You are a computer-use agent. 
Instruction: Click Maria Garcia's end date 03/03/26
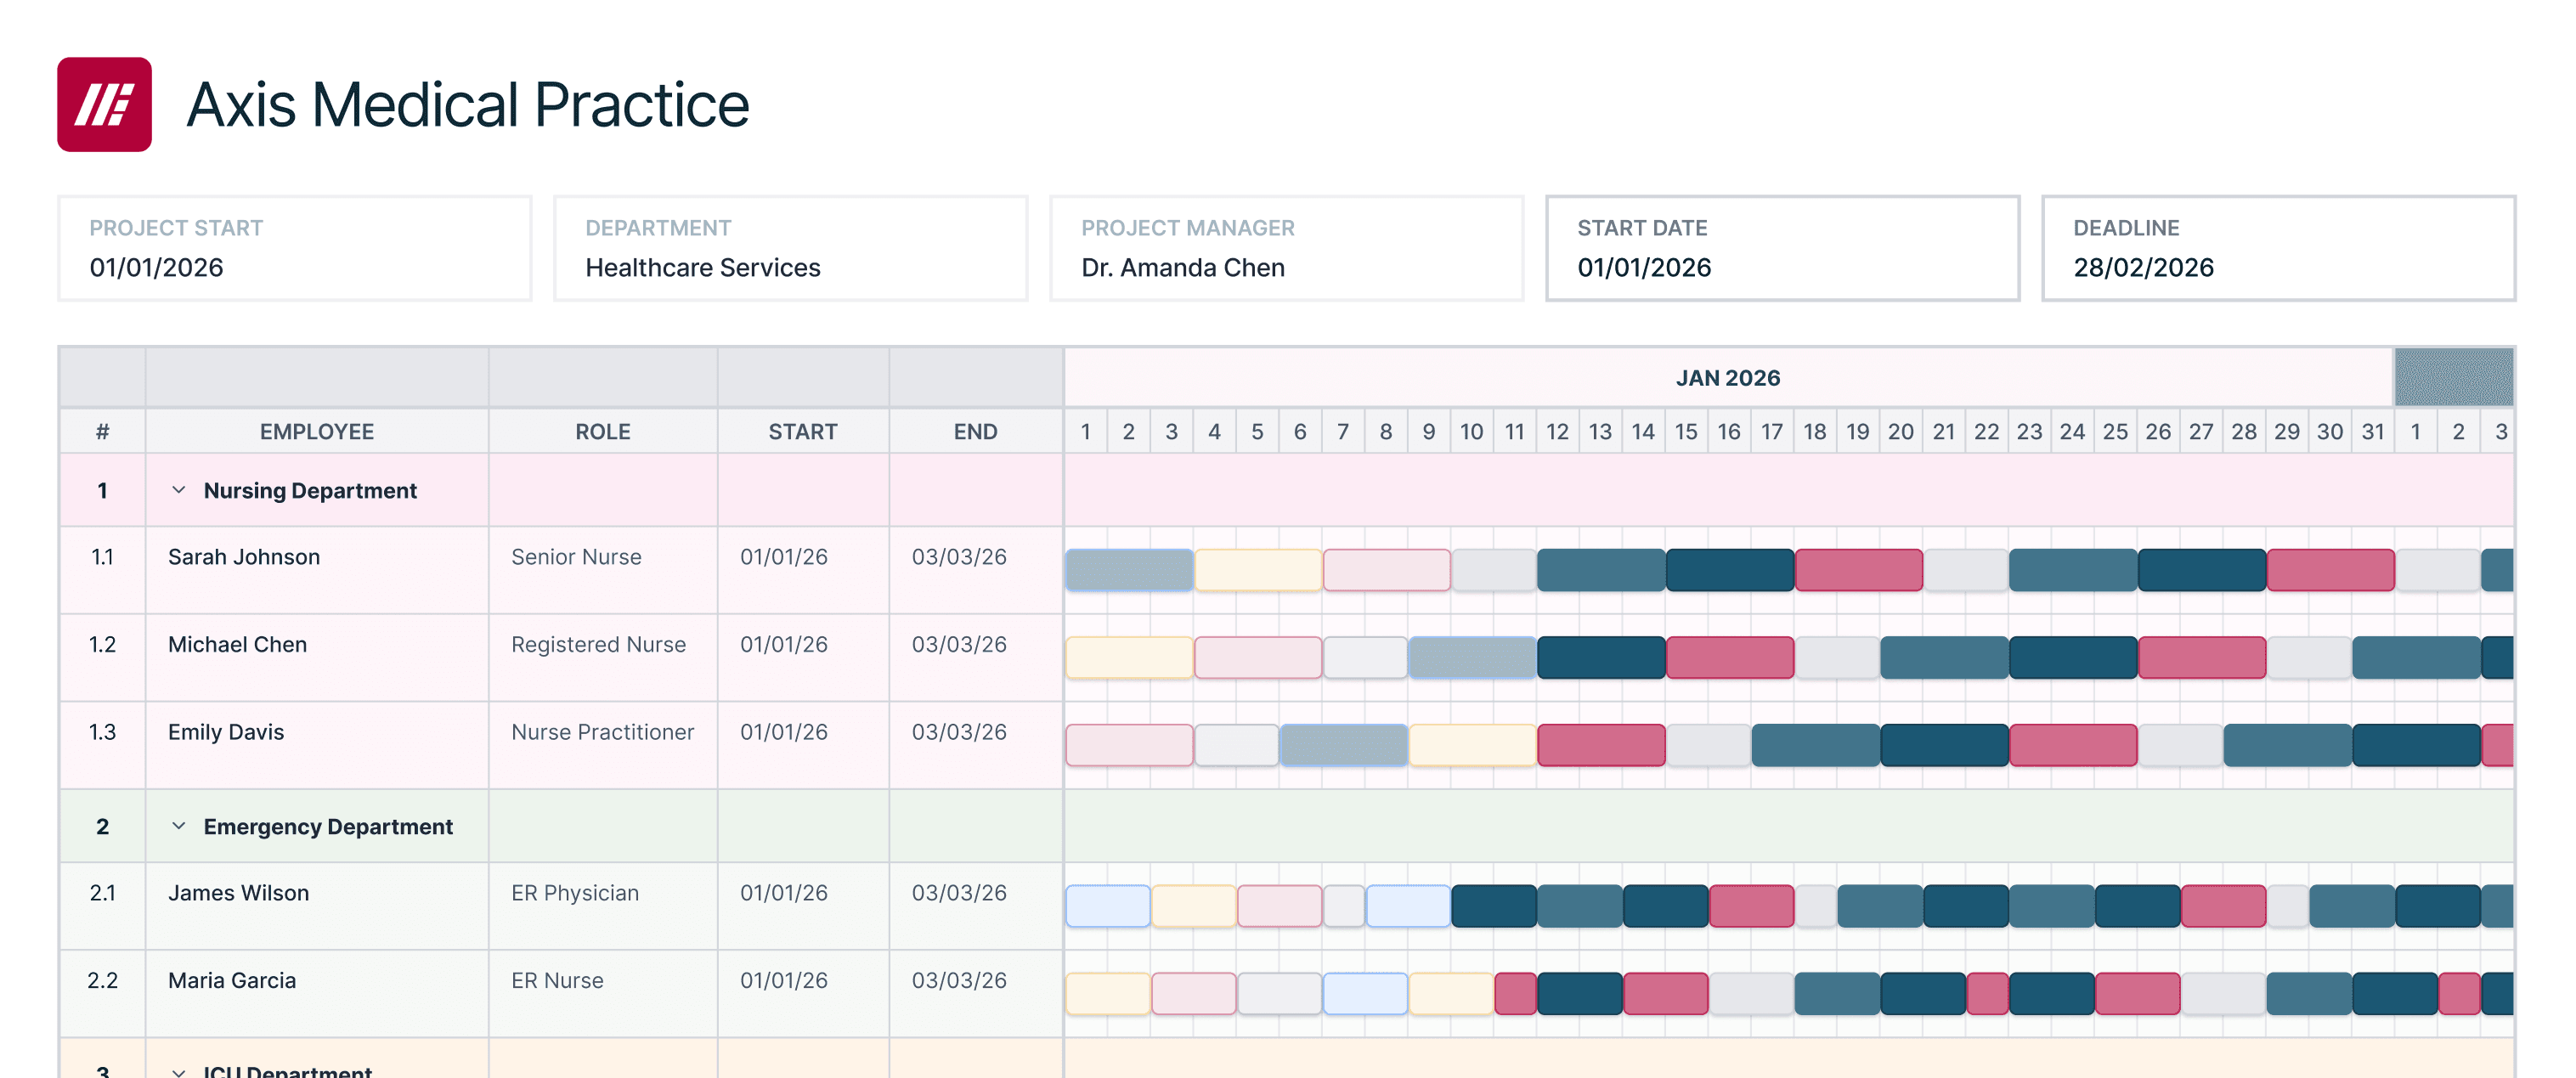point(959,981)
